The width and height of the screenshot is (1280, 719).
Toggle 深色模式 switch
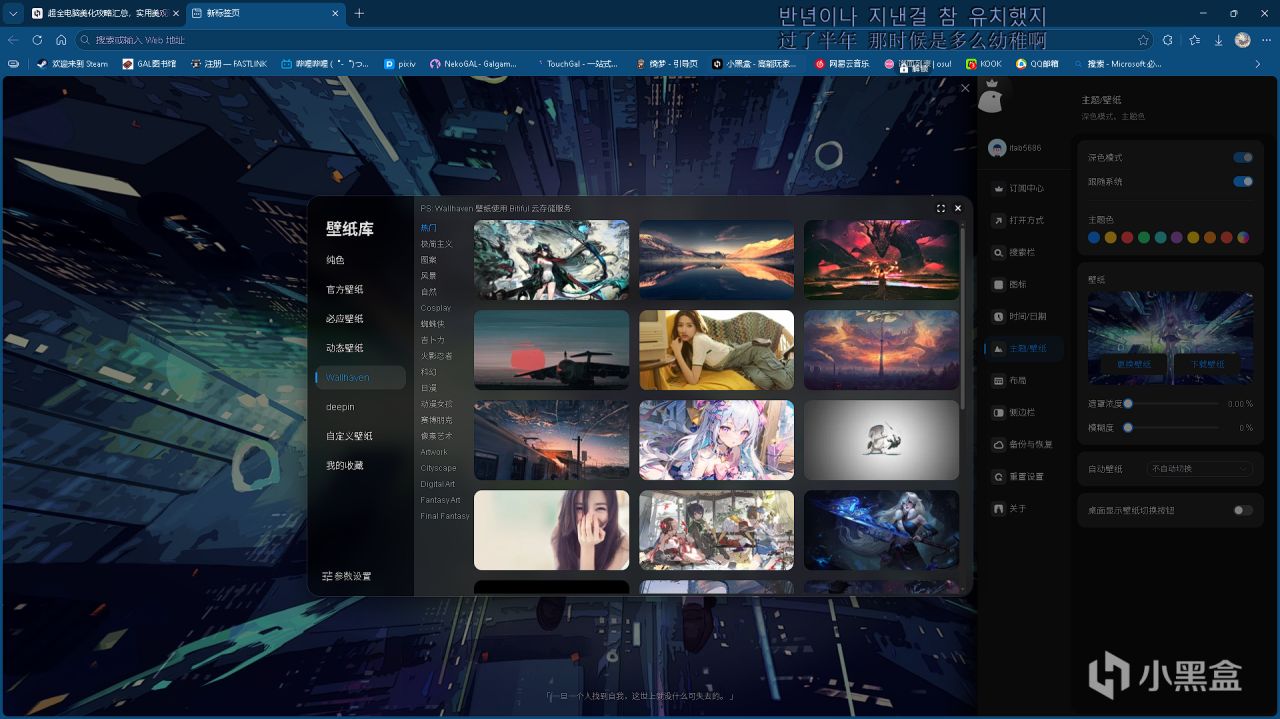1242,157
